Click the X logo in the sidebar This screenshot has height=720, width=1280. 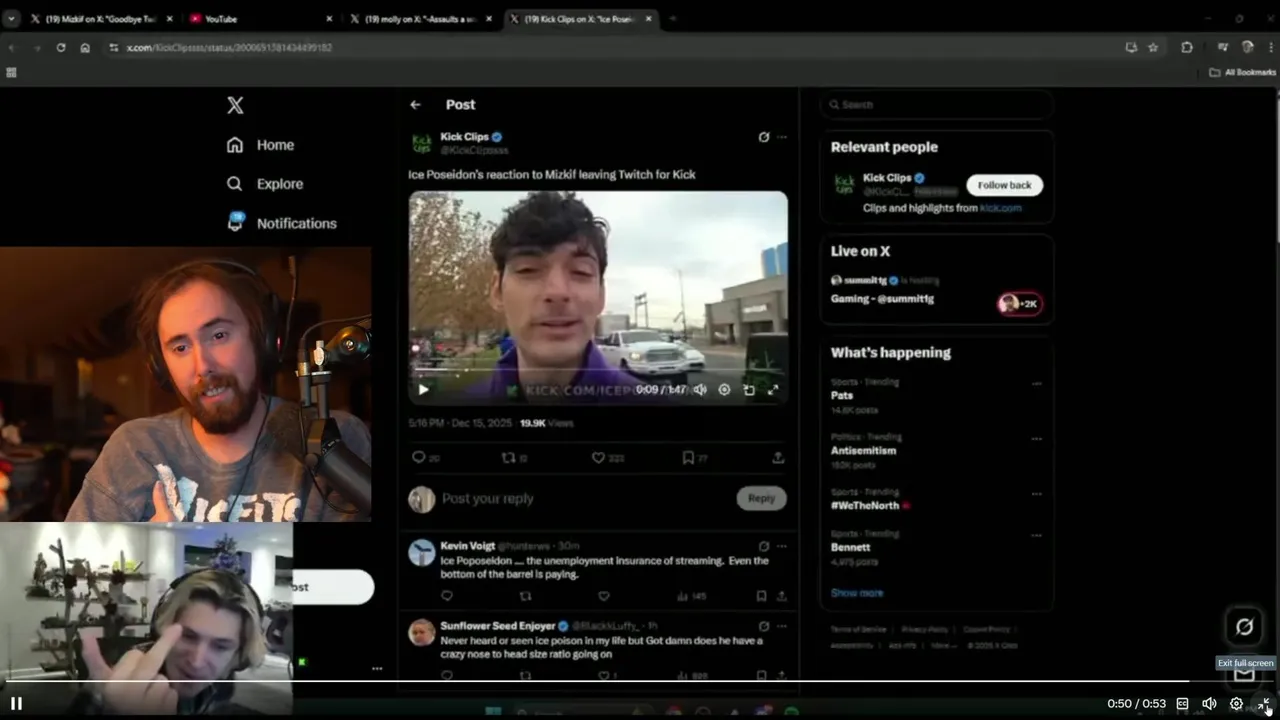235,105
